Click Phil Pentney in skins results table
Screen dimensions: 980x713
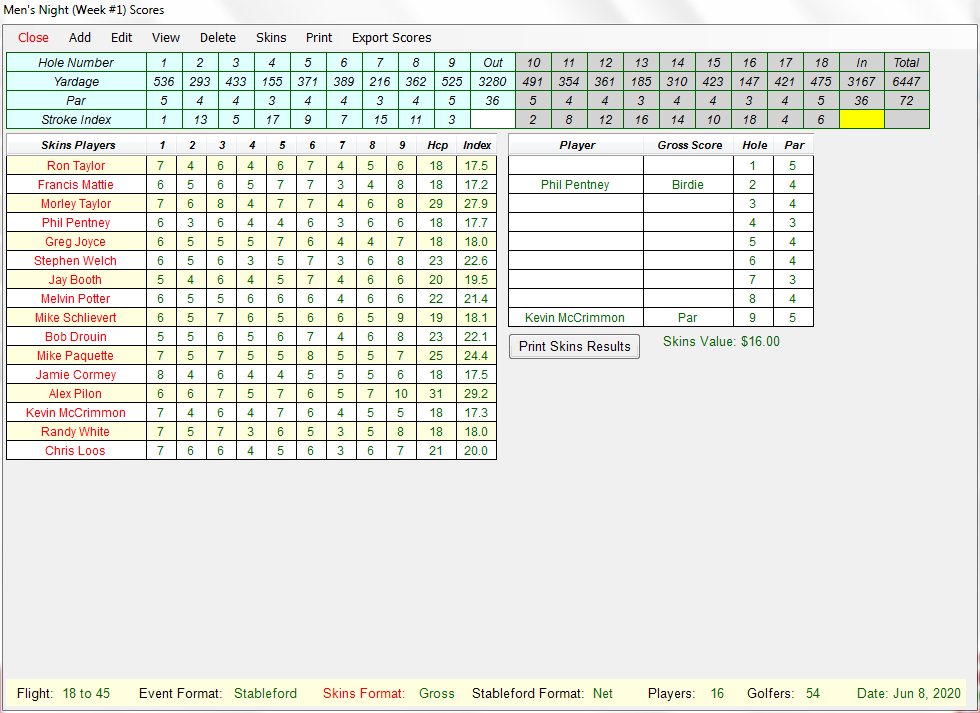(575, 184)
